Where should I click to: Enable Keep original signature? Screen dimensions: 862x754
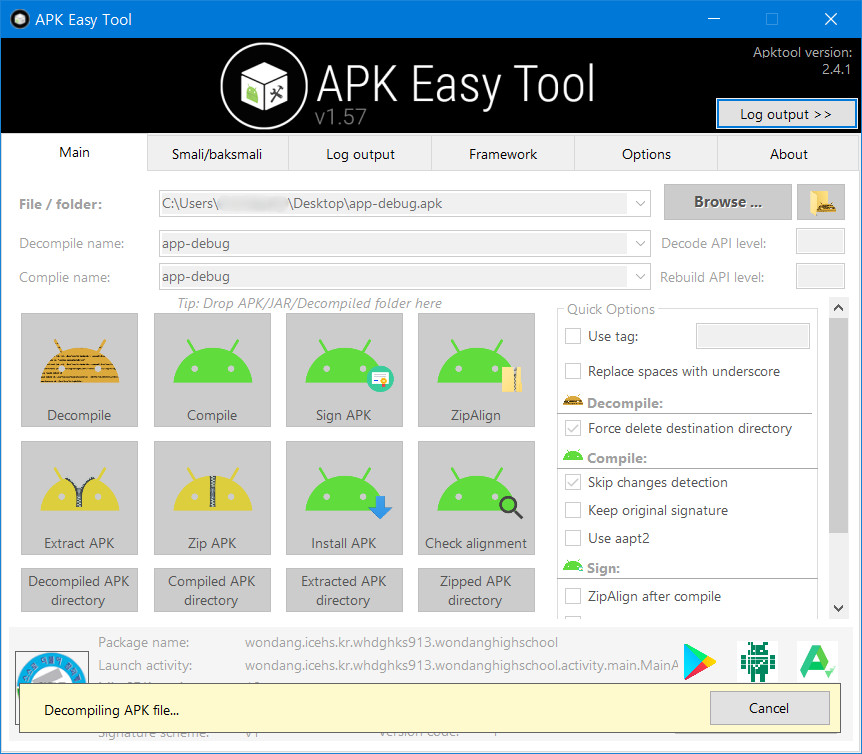573,510
